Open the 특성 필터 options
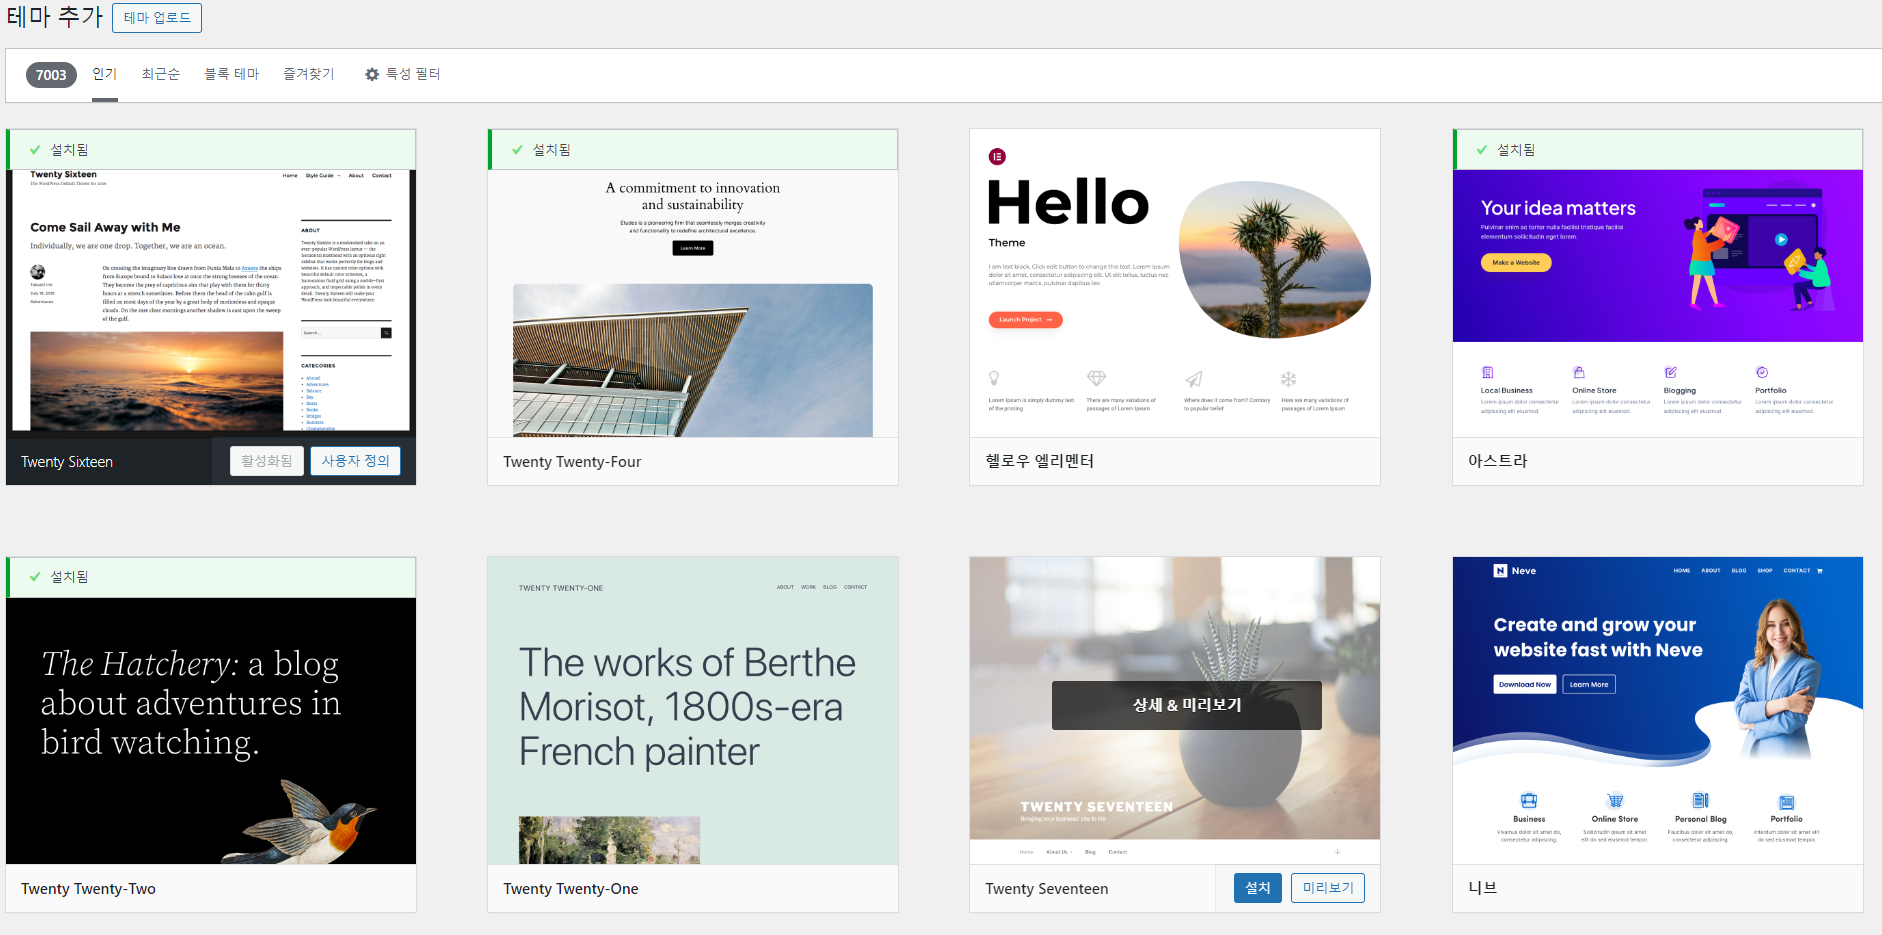Image resolution: width=1882 pixels, height=935 pixels. tap(403, 74)
